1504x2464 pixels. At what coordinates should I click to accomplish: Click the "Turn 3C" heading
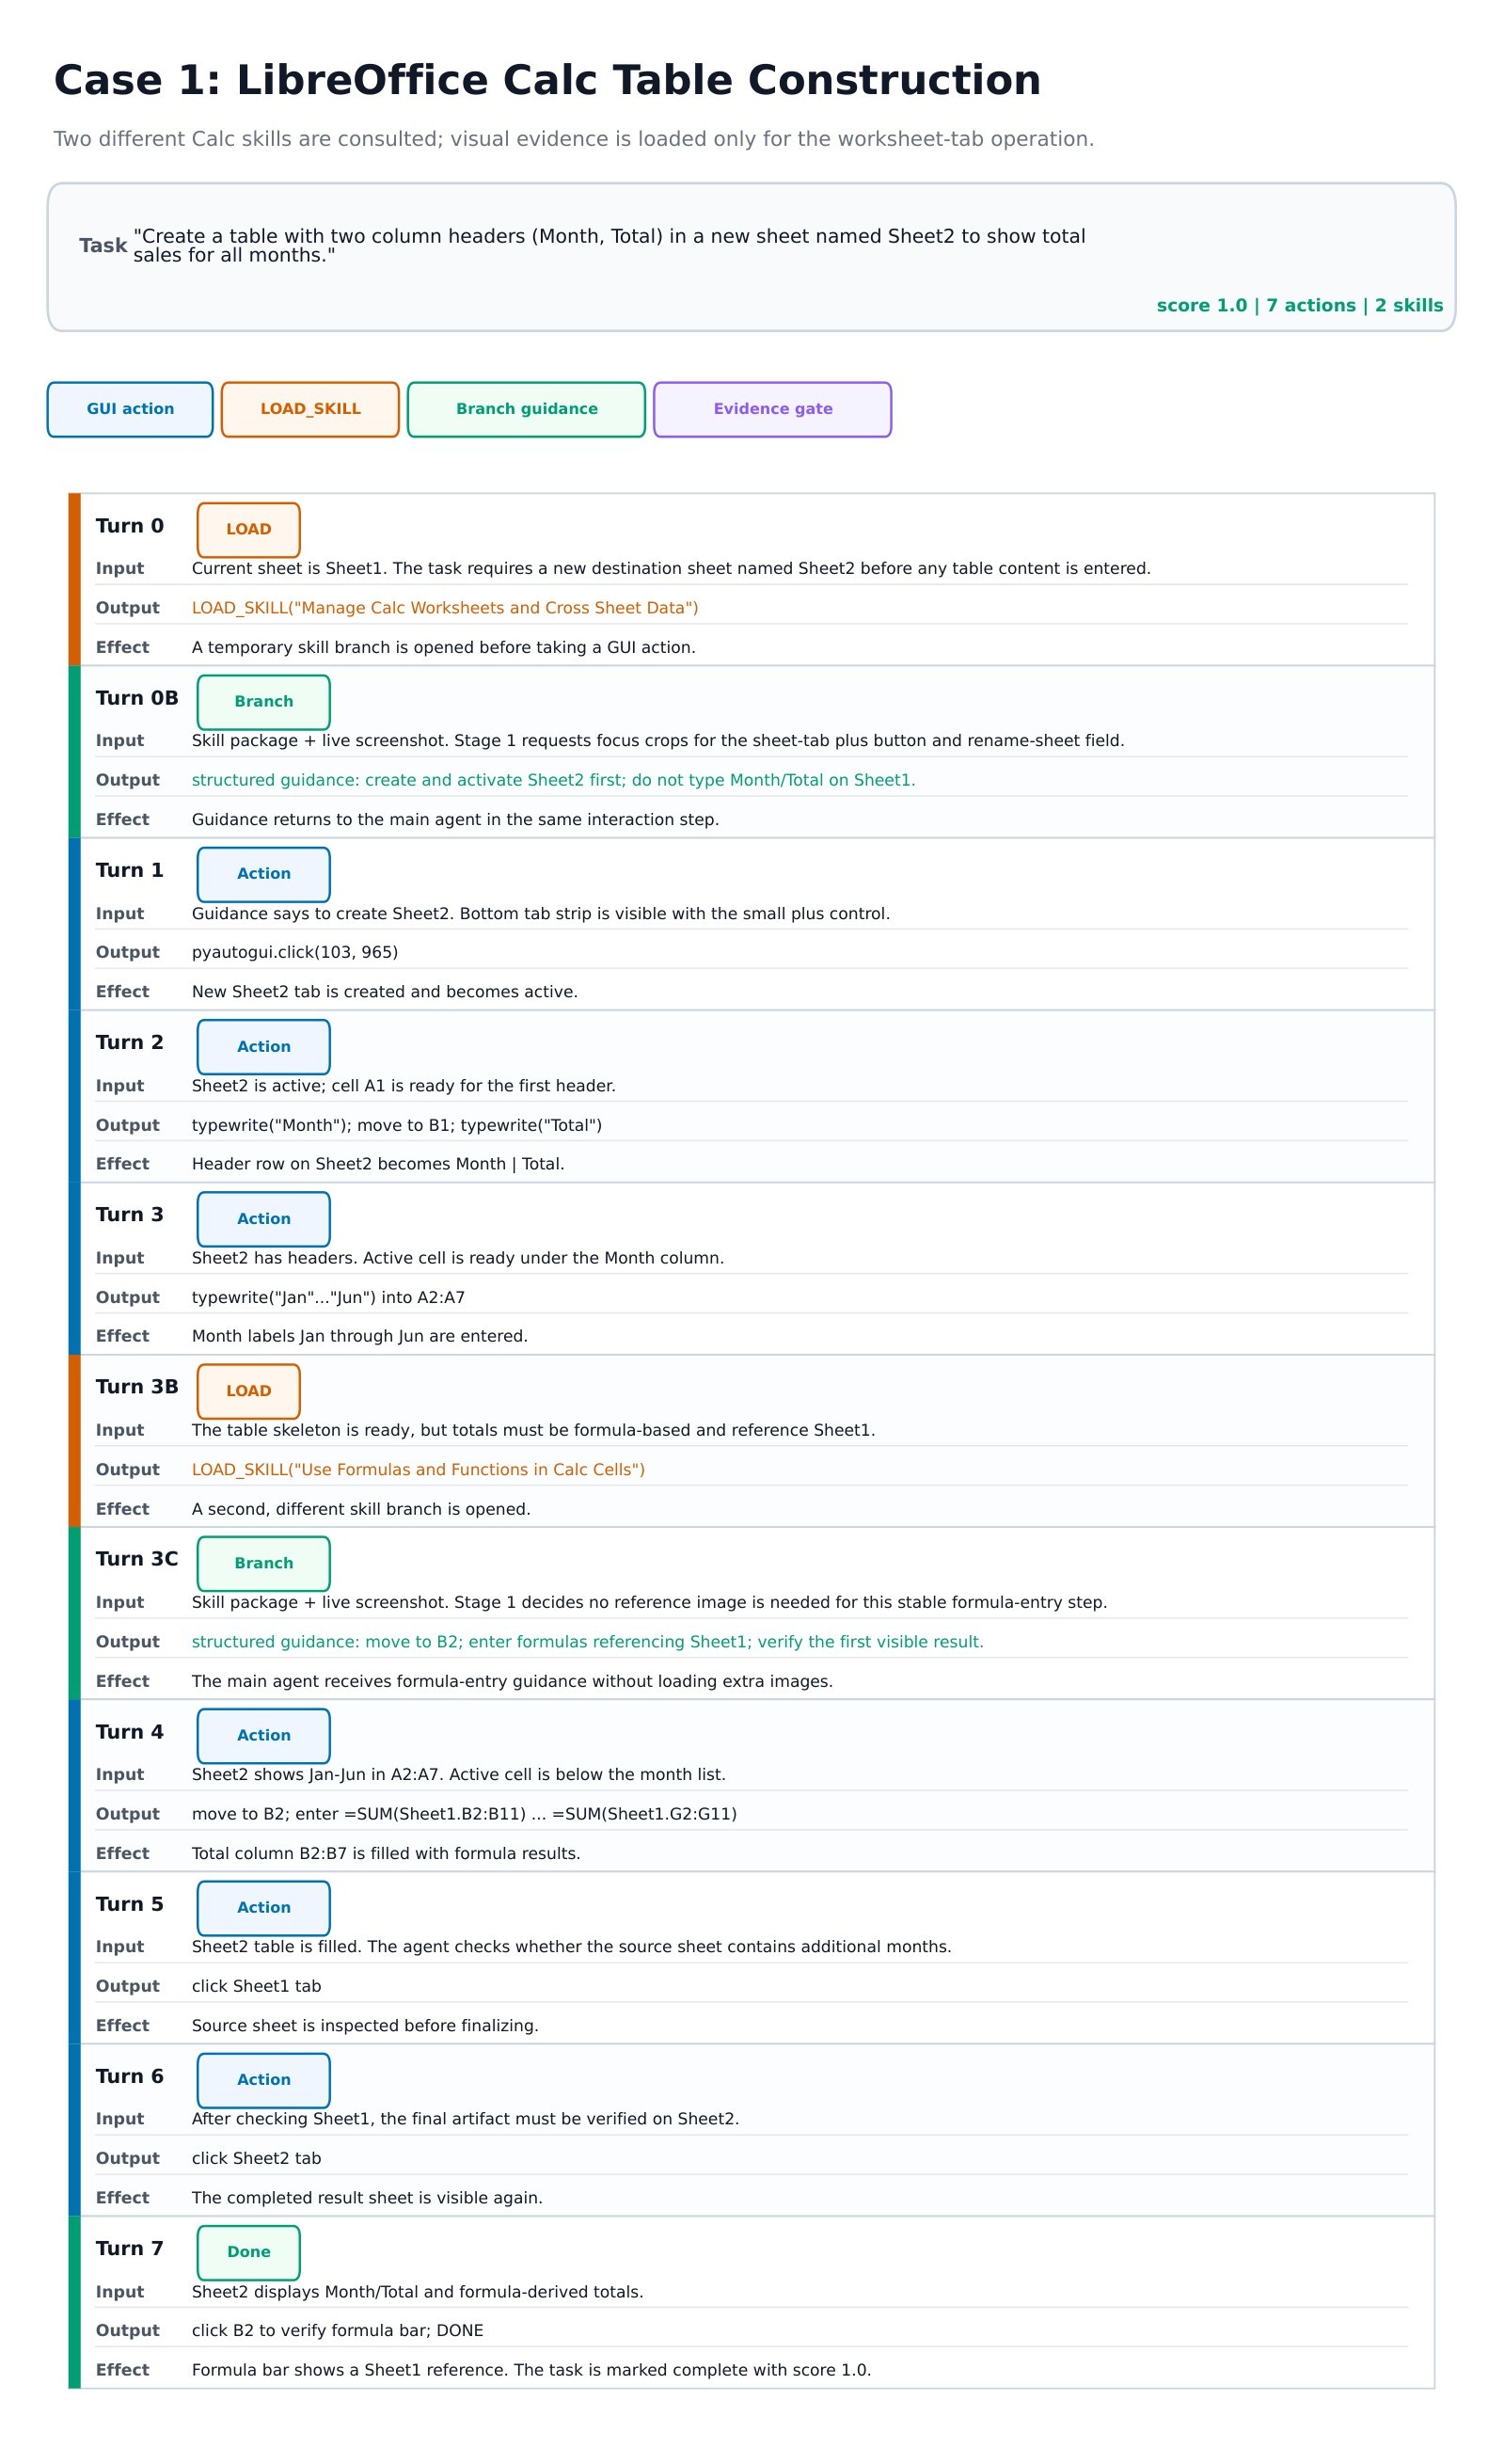pos(137,1559)
